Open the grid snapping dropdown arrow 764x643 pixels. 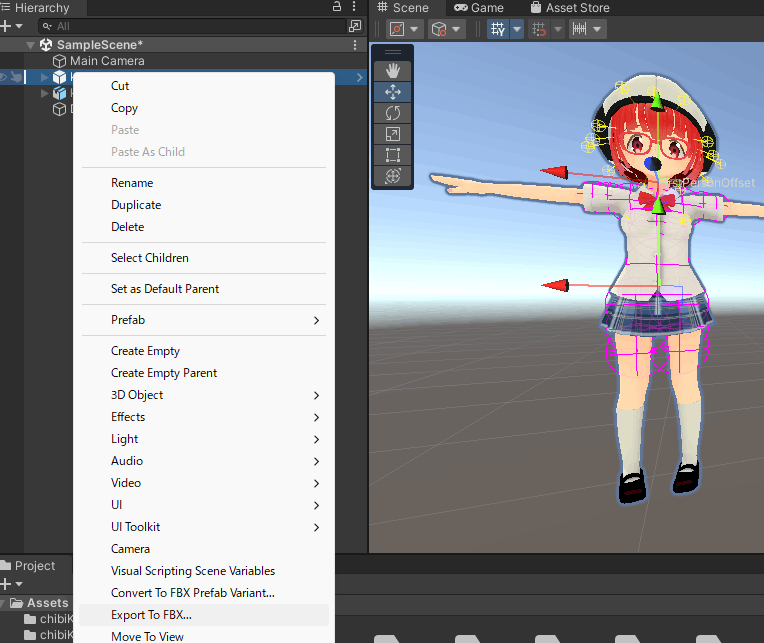517,29
